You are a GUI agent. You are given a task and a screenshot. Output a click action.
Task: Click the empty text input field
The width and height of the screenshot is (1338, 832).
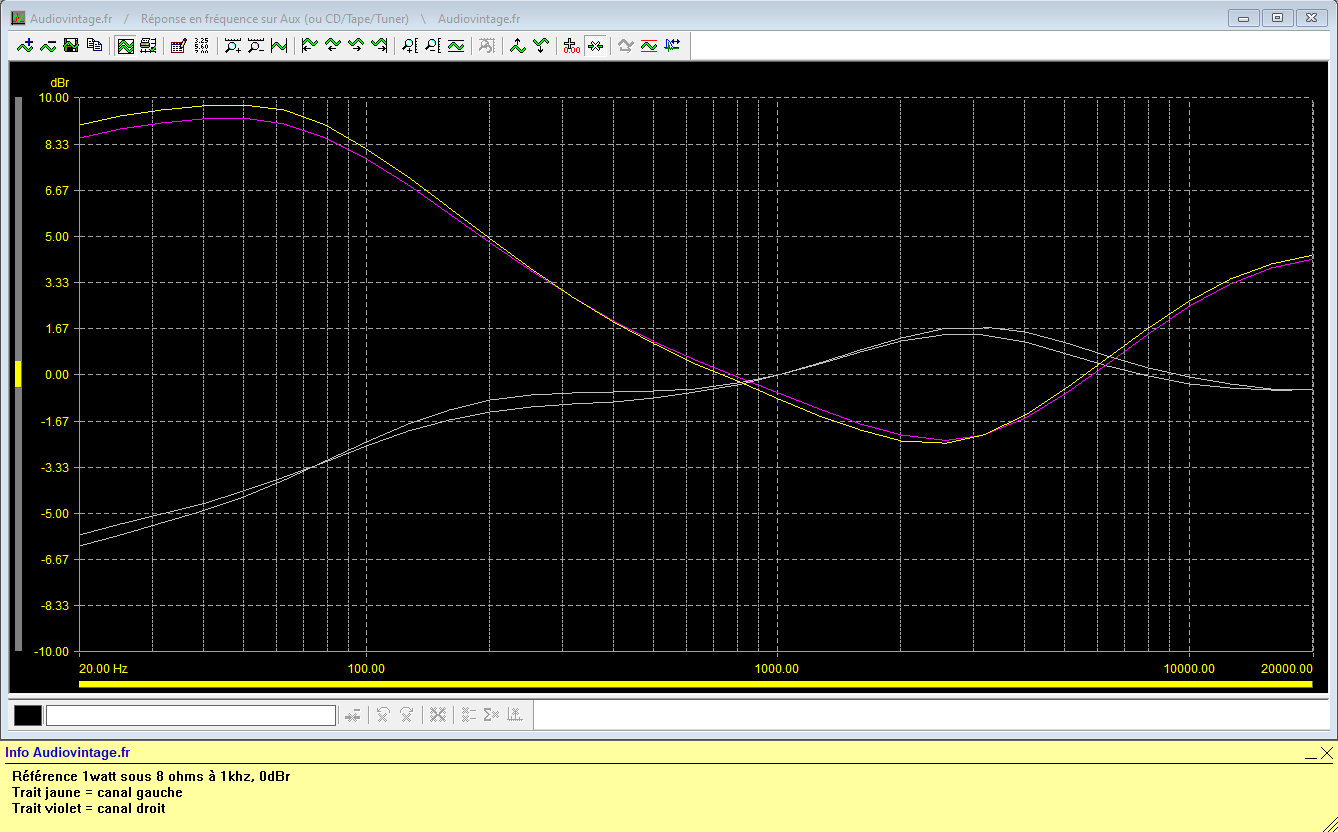click(x=191, y=715)
